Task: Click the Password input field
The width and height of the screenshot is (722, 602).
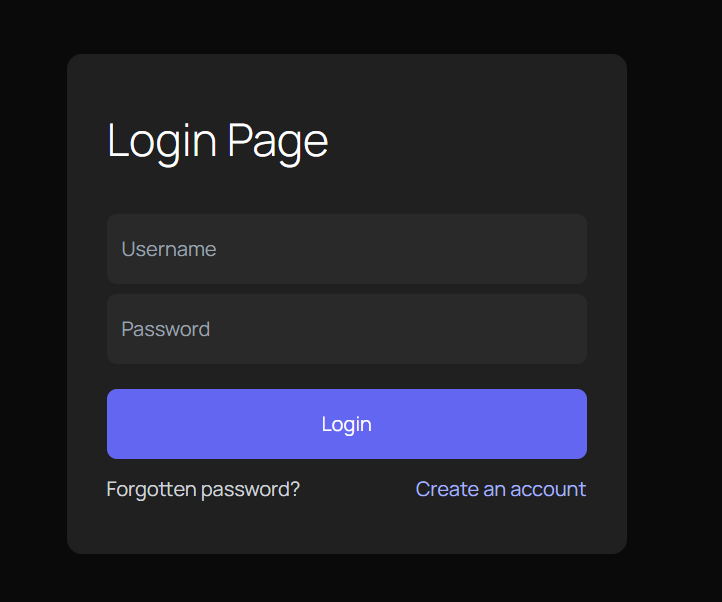Action: (x=346, y=329)
